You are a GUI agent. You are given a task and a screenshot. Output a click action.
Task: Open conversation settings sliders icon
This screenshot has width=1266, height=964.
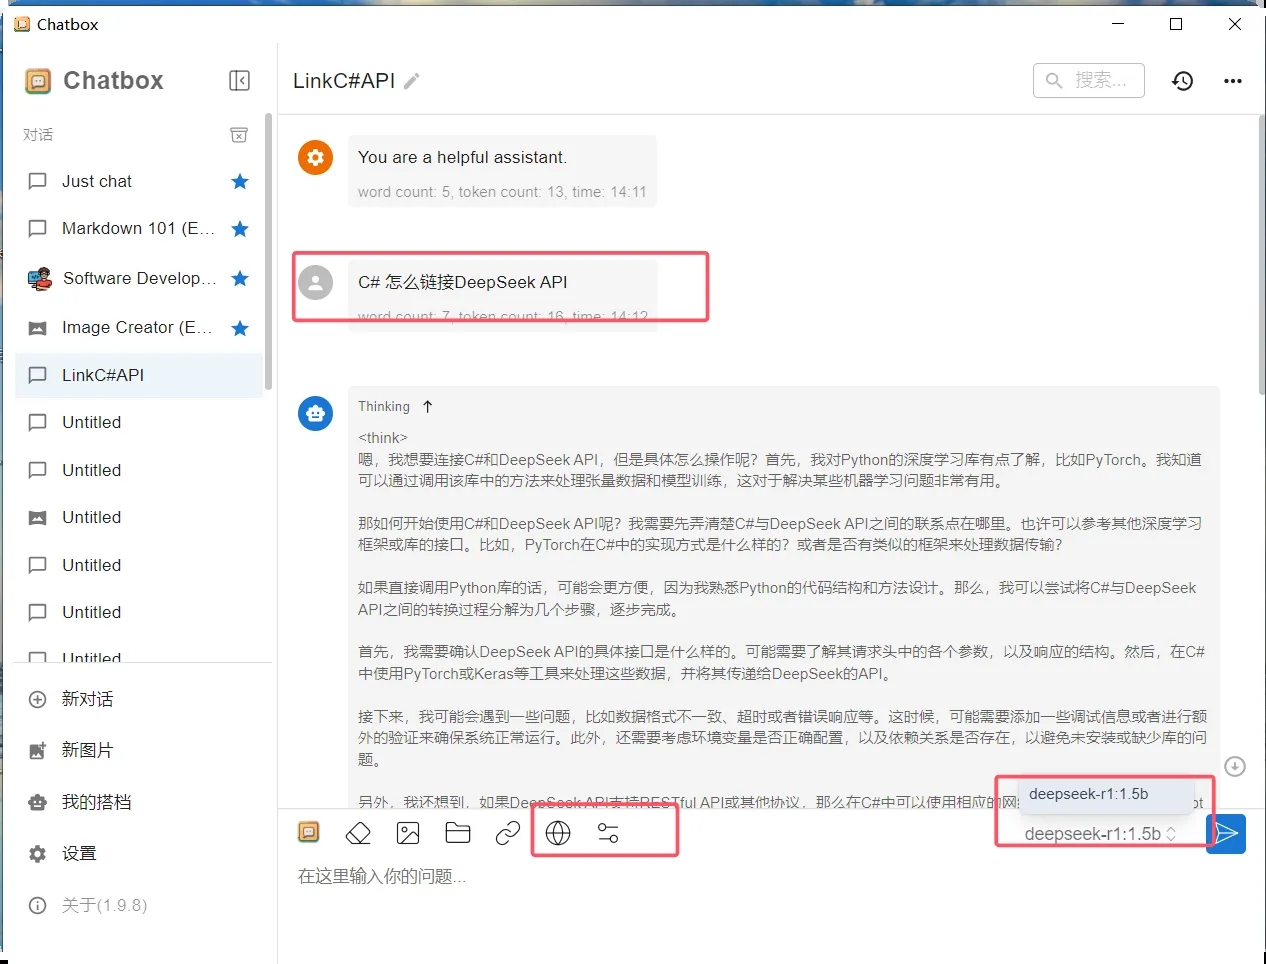point(608,833)
